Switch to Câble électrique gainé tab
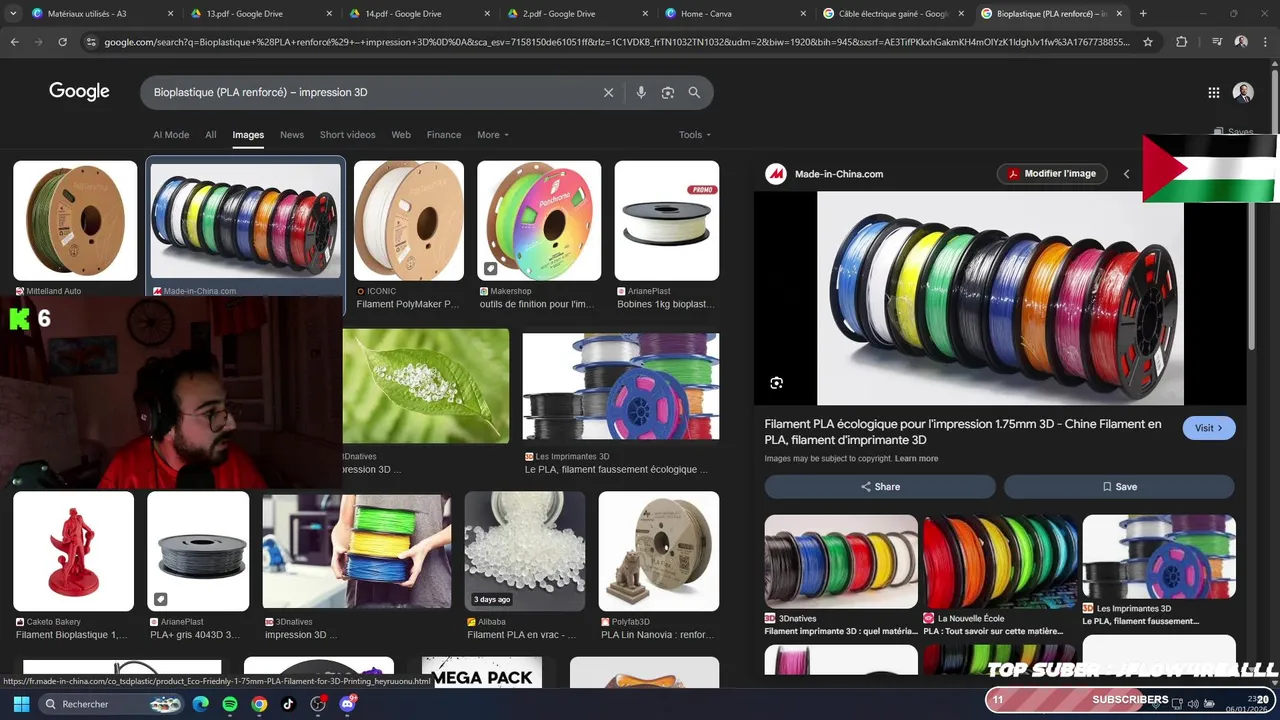 point(894,14)
